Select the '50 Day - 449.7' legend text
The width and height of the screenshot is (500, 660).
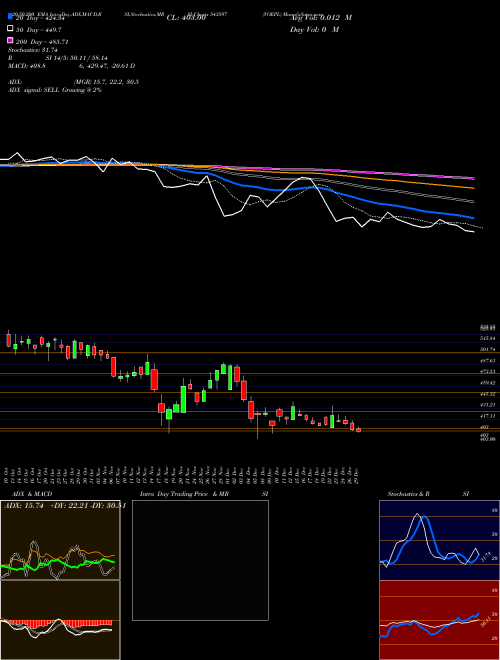[38, 30]
